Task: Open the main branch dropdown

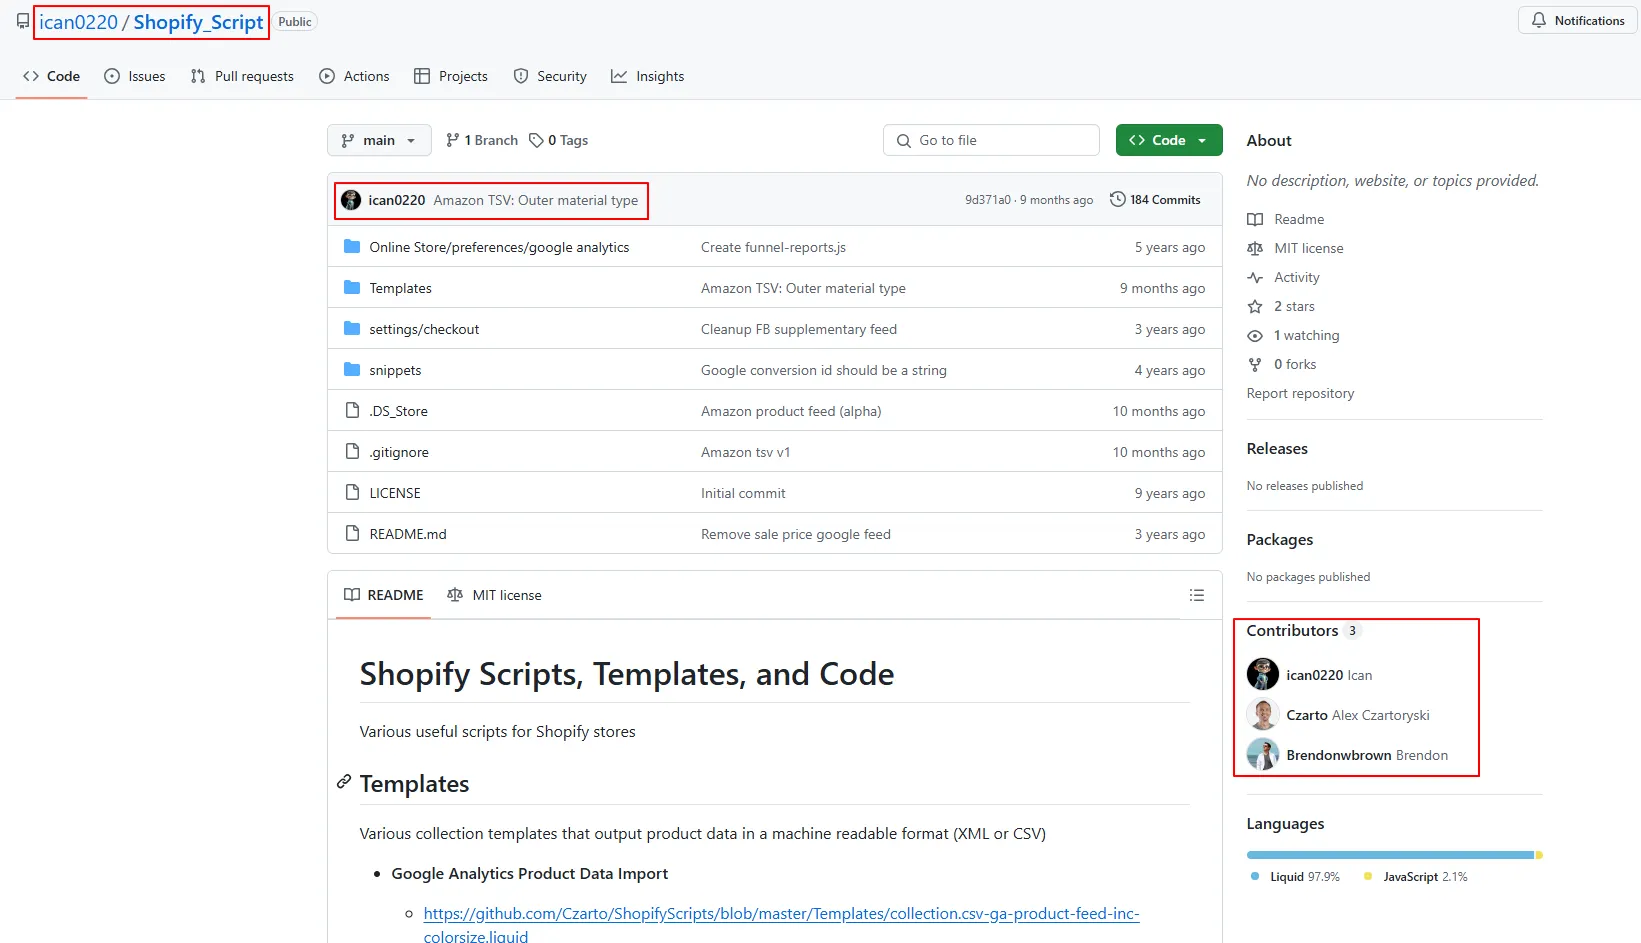Action: click(x=379, y=140)
